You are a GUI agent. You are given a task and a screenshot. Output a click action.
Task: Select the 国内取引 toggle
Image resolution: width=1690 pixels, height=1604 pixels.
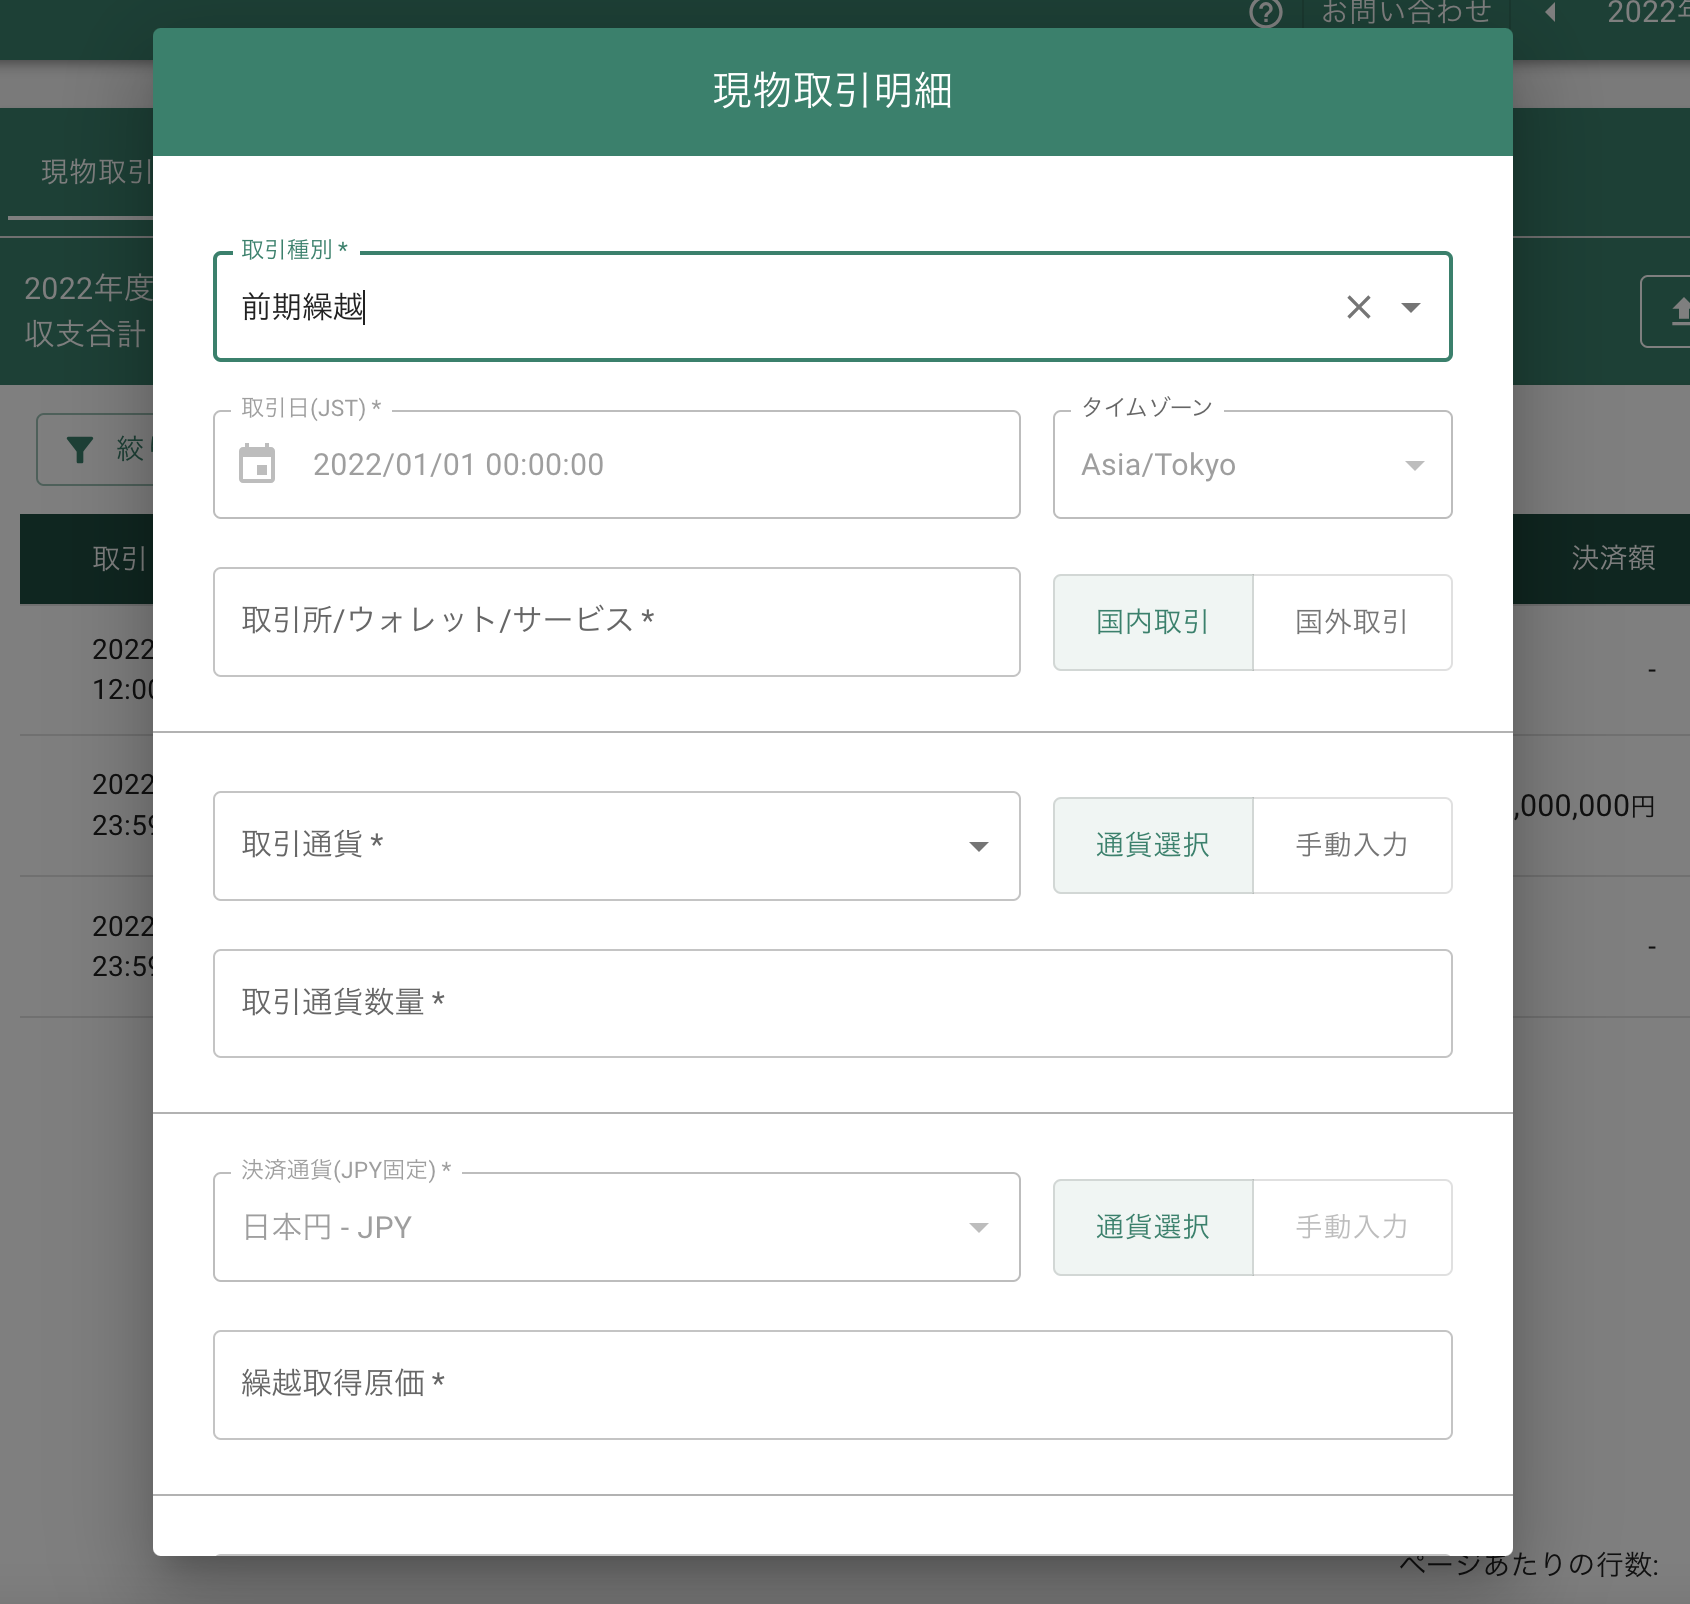coord(1153,622)
